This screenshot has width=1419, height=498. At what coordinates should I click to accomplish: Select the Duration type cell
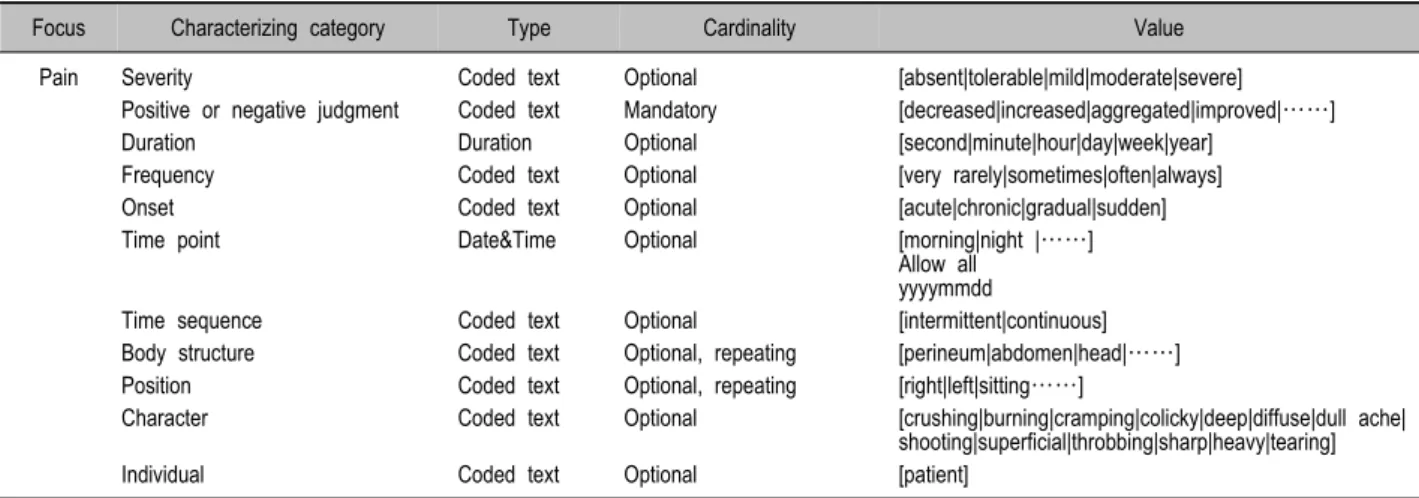point(494,142)
